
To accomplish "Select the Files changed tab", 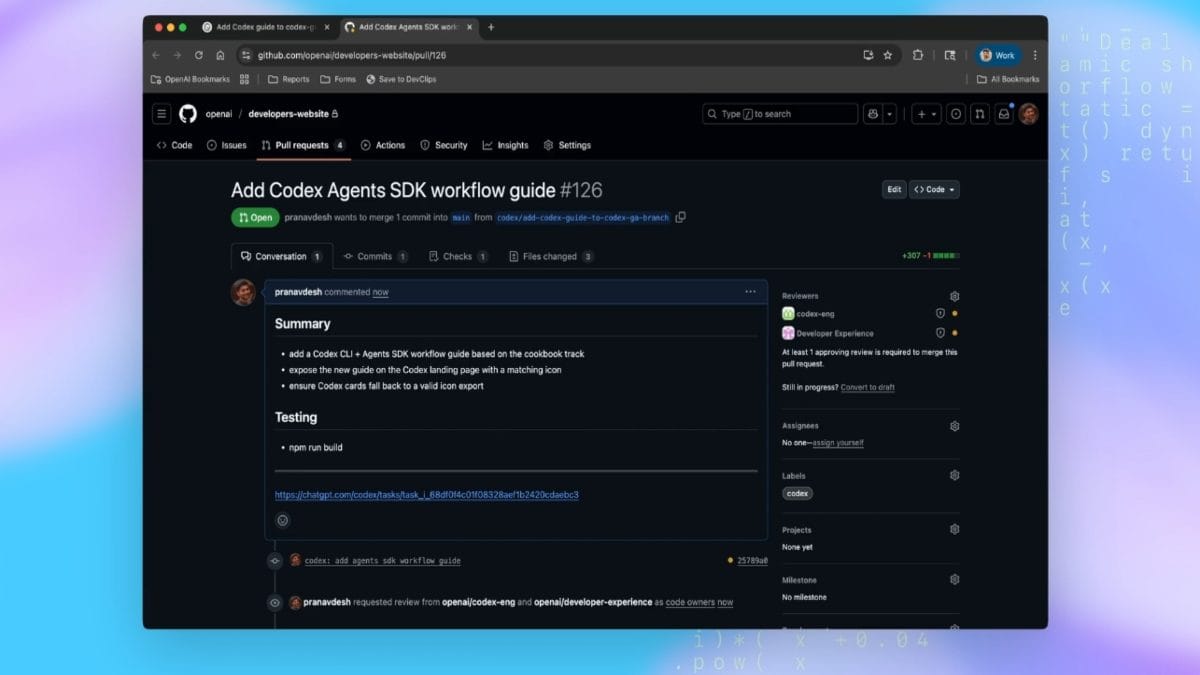I will (x=551, y=256).
